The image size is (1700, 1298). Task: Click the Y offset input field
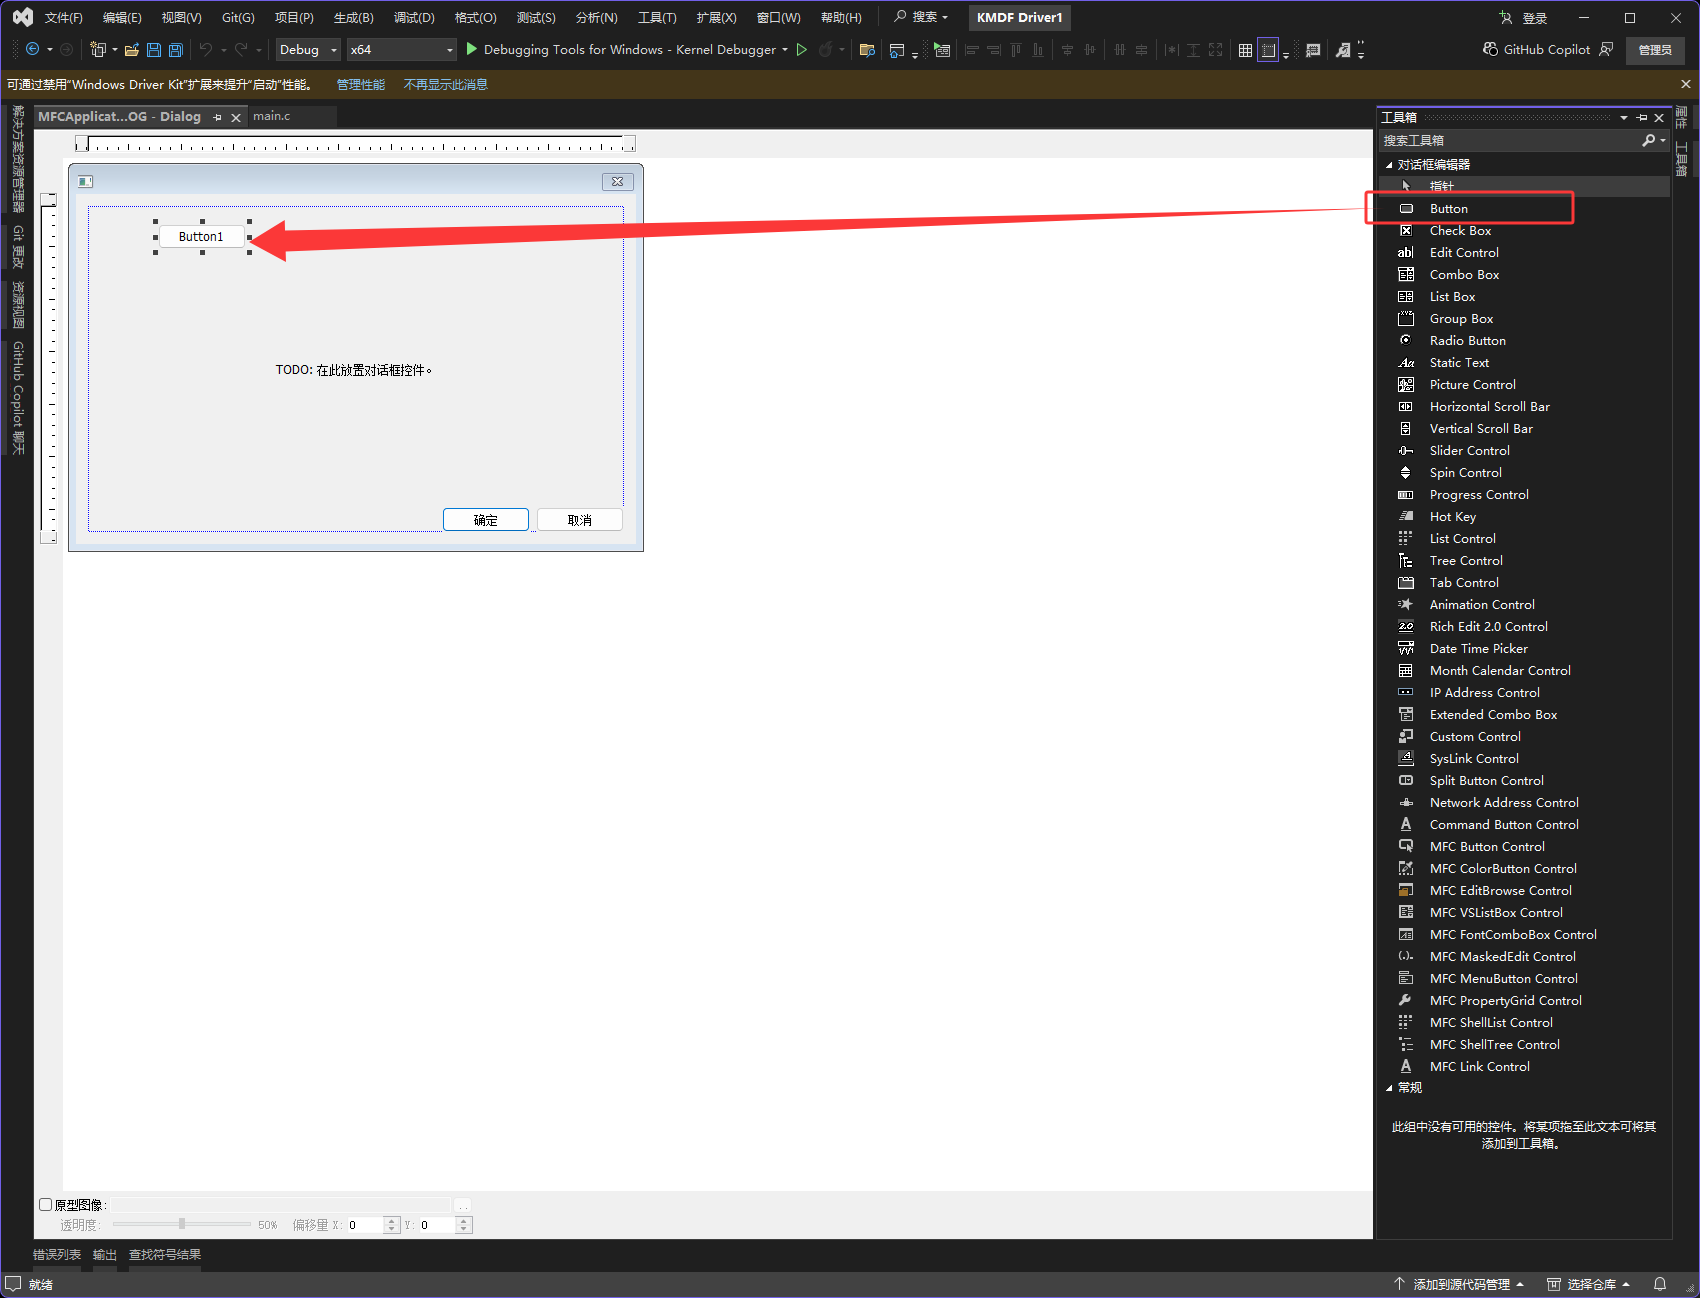tap(437, 1225)
